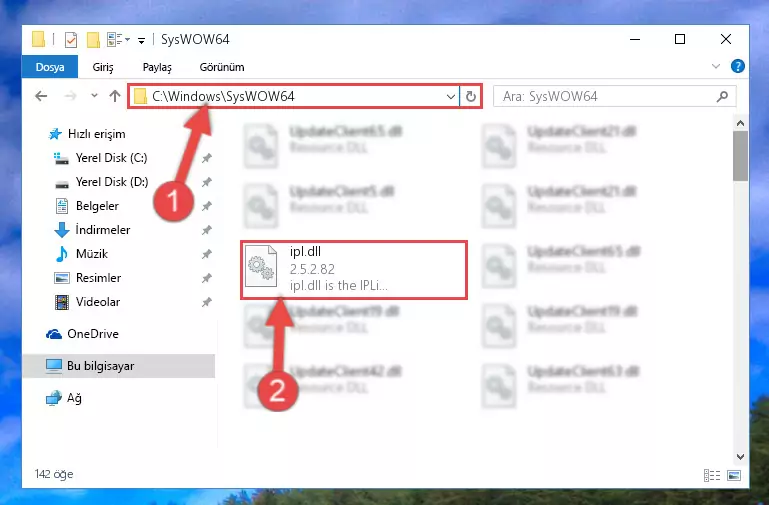Open Videolar folder in sidebar
Screen dimensions: 769x505
87,302
